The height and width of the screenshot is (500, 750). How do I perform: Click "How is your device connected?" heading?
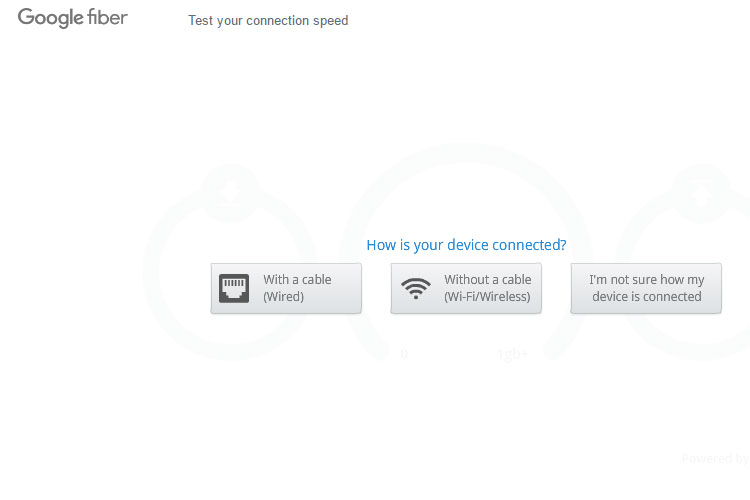[466, 245]
